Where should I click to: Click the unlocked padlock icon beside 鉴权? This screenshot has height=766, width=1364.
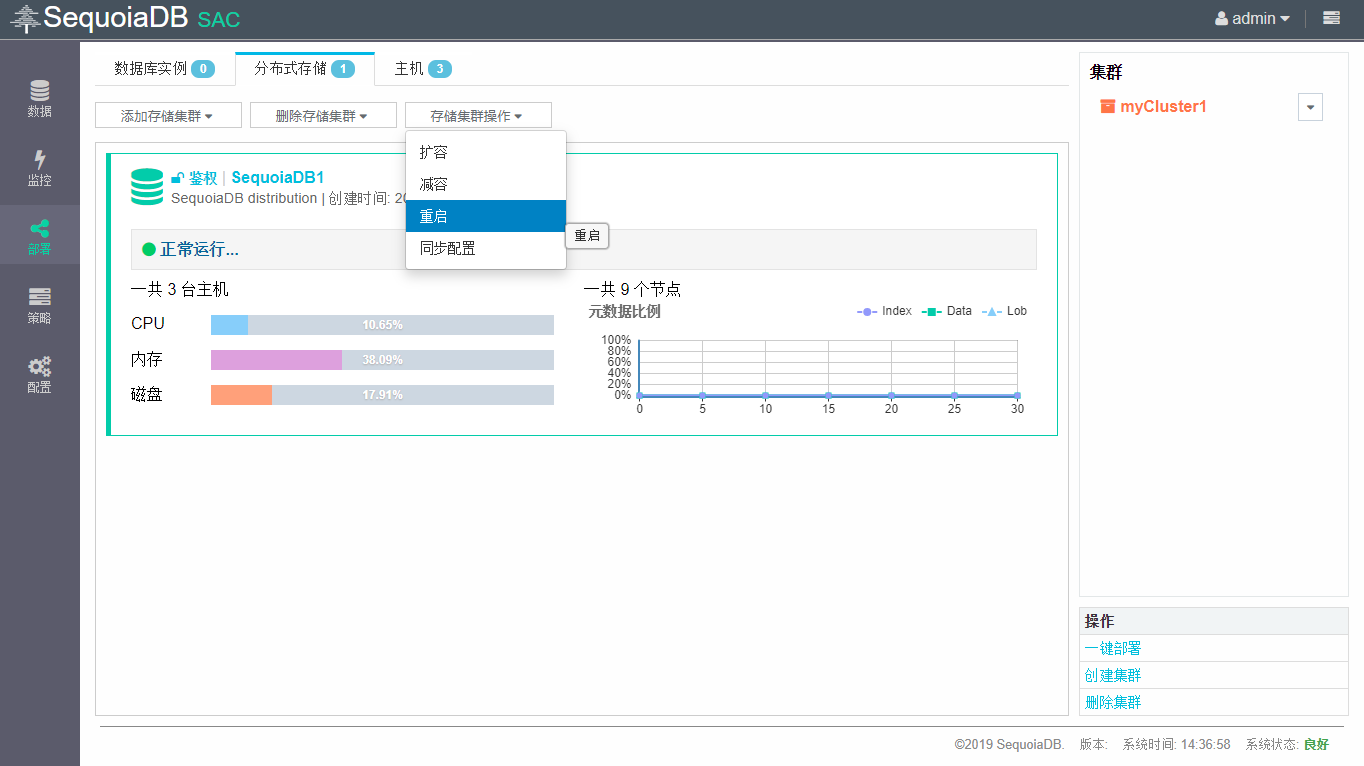[x=177, y=178]
